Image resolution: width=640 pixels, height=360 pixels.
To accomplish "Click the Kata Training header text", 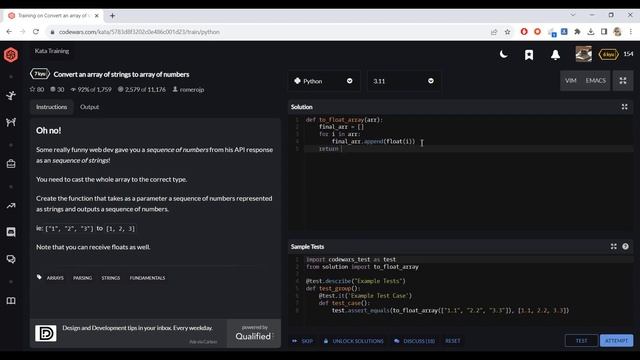I will (x=52, y=51).
